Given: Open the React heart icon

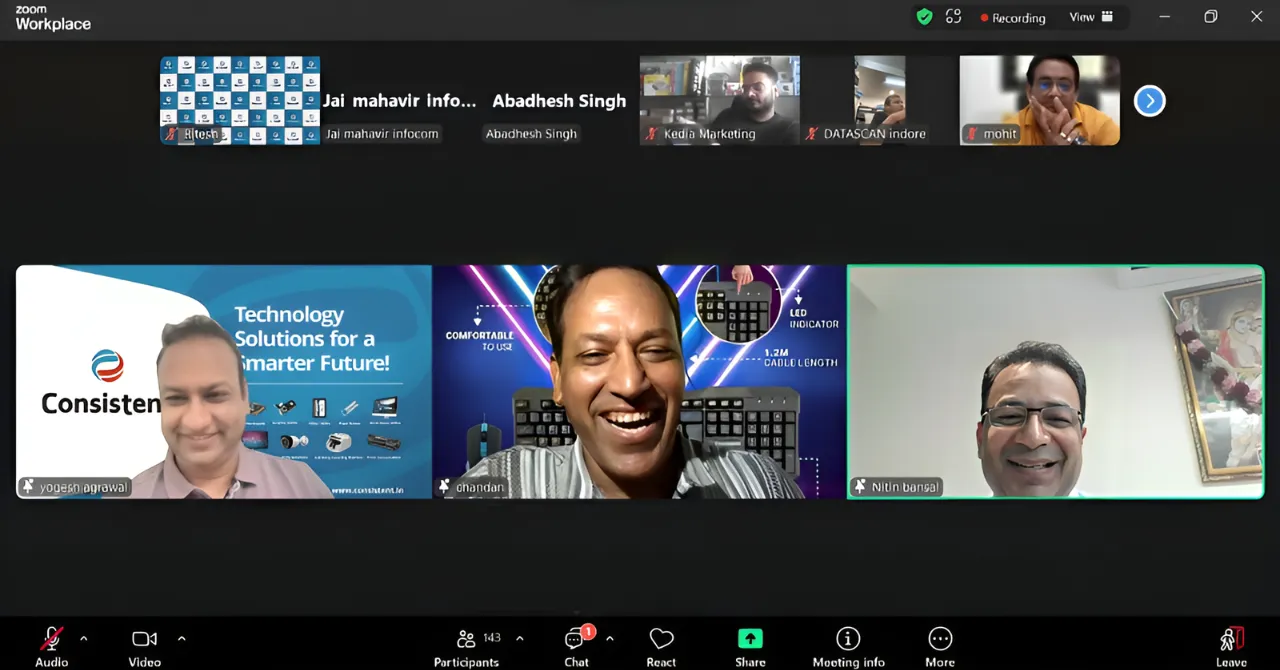Looking at the screenshot, I should [x=661, y=645].
